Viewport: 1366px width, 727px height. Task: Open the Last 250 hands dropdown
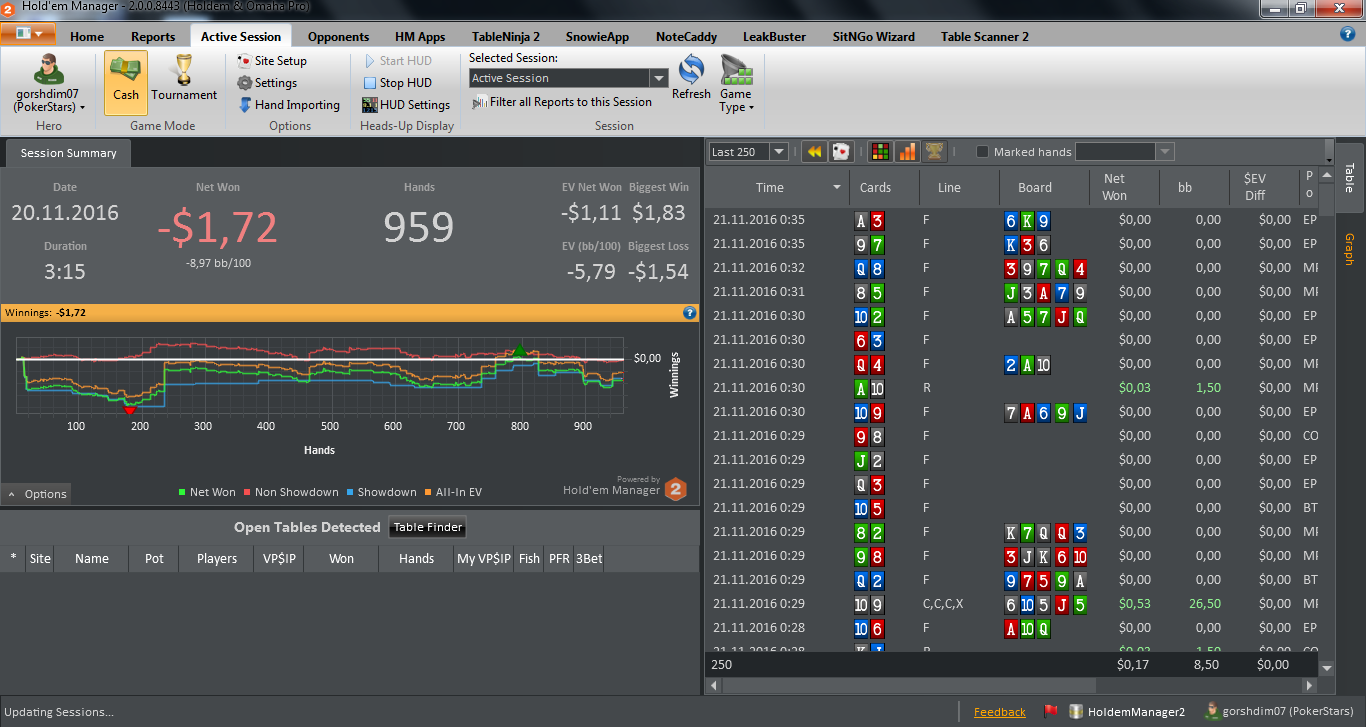[778, 152]
